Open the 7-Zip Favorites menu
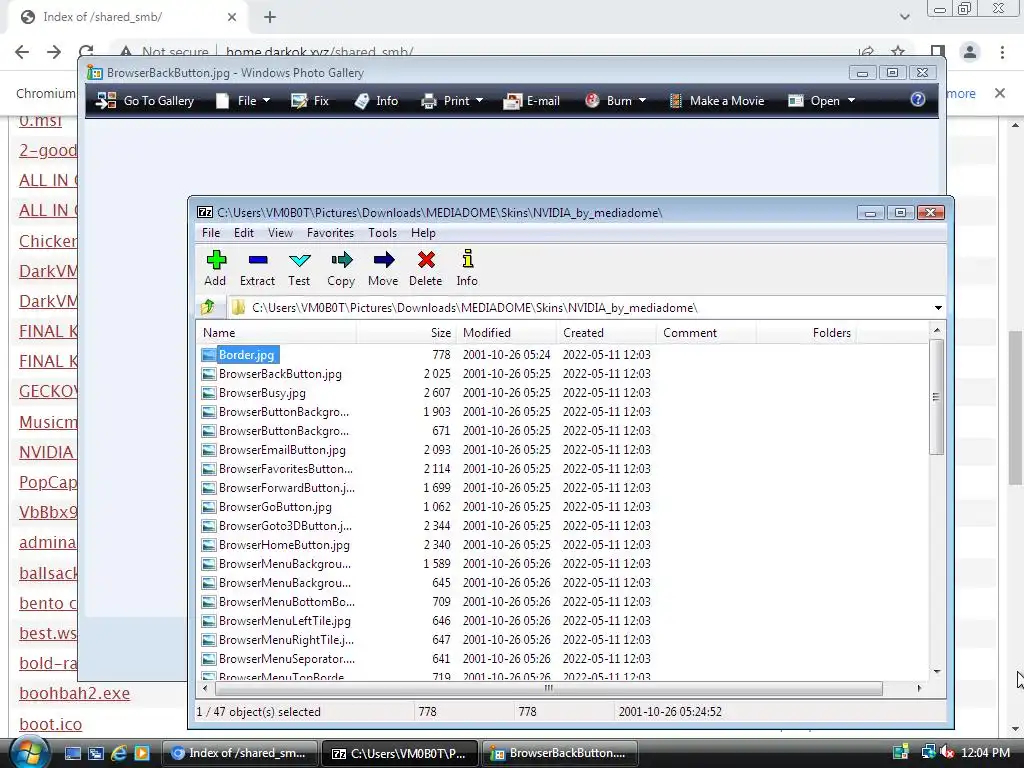 point(330,232)
